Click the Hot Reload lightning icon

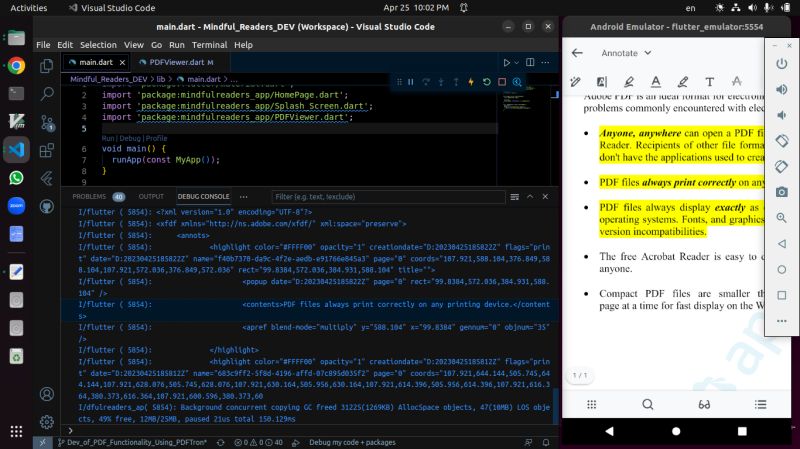click(x=471, y=82)
